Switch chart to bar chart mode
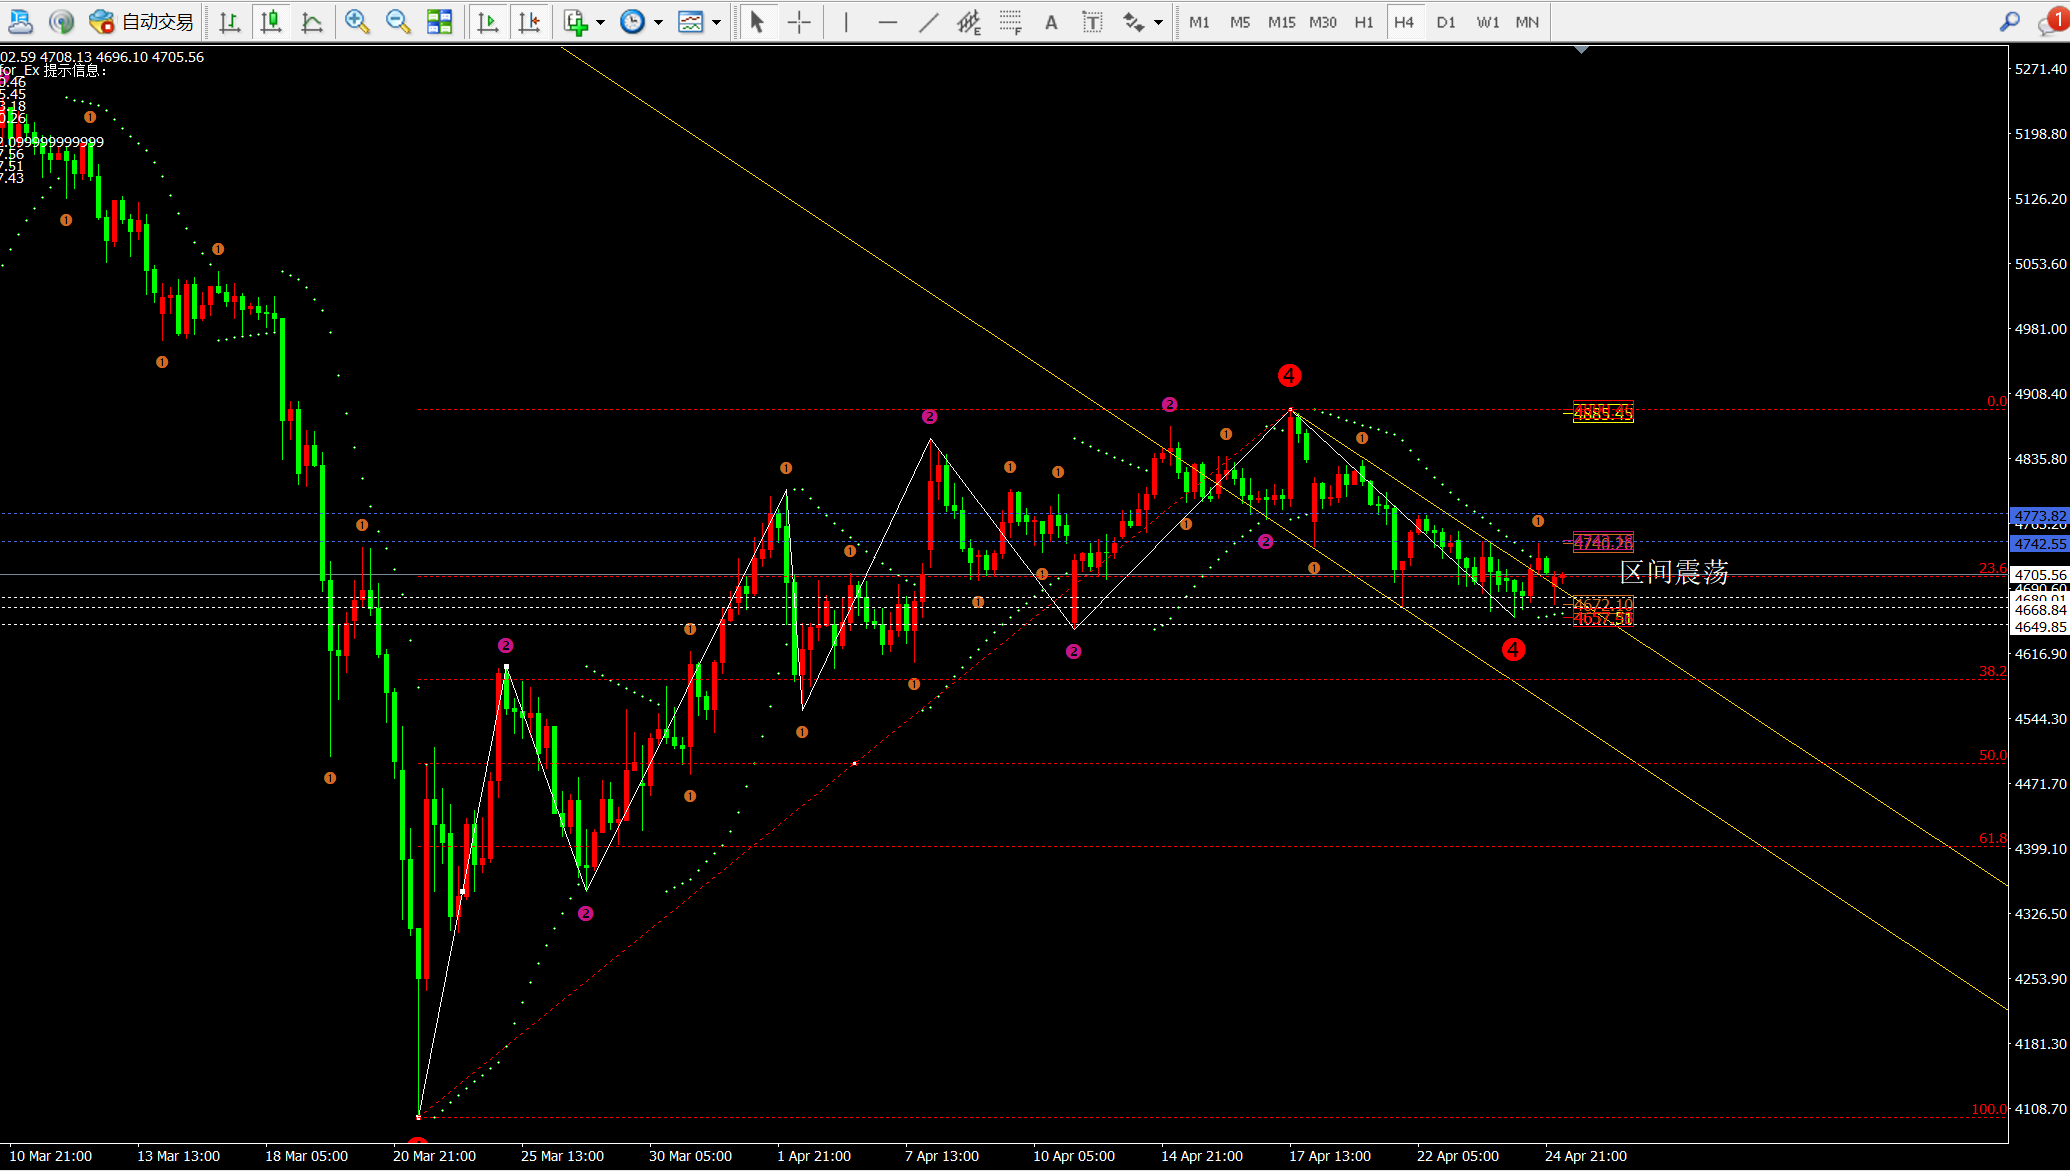This screenshot has width=2070, height=1171. (230, 21)
